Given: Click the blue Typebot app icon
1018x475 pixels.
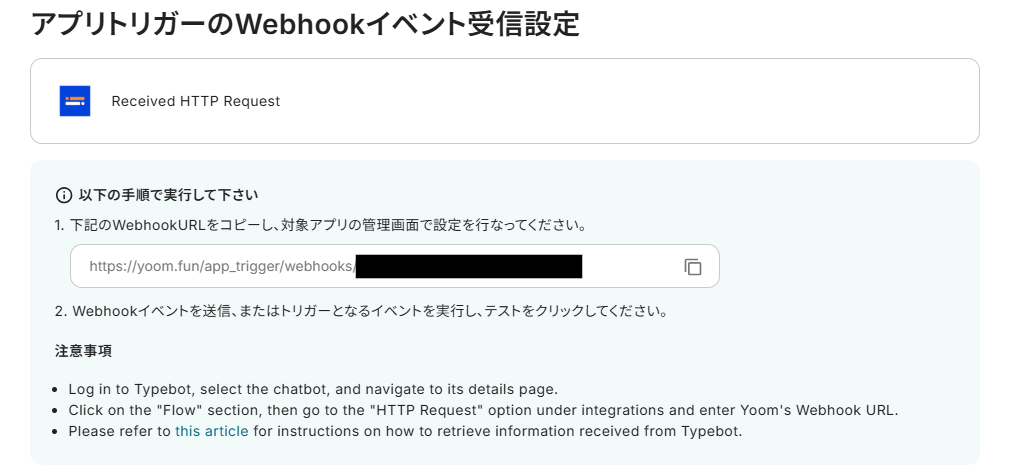Looking at the screenshot, I should [75, 101].
